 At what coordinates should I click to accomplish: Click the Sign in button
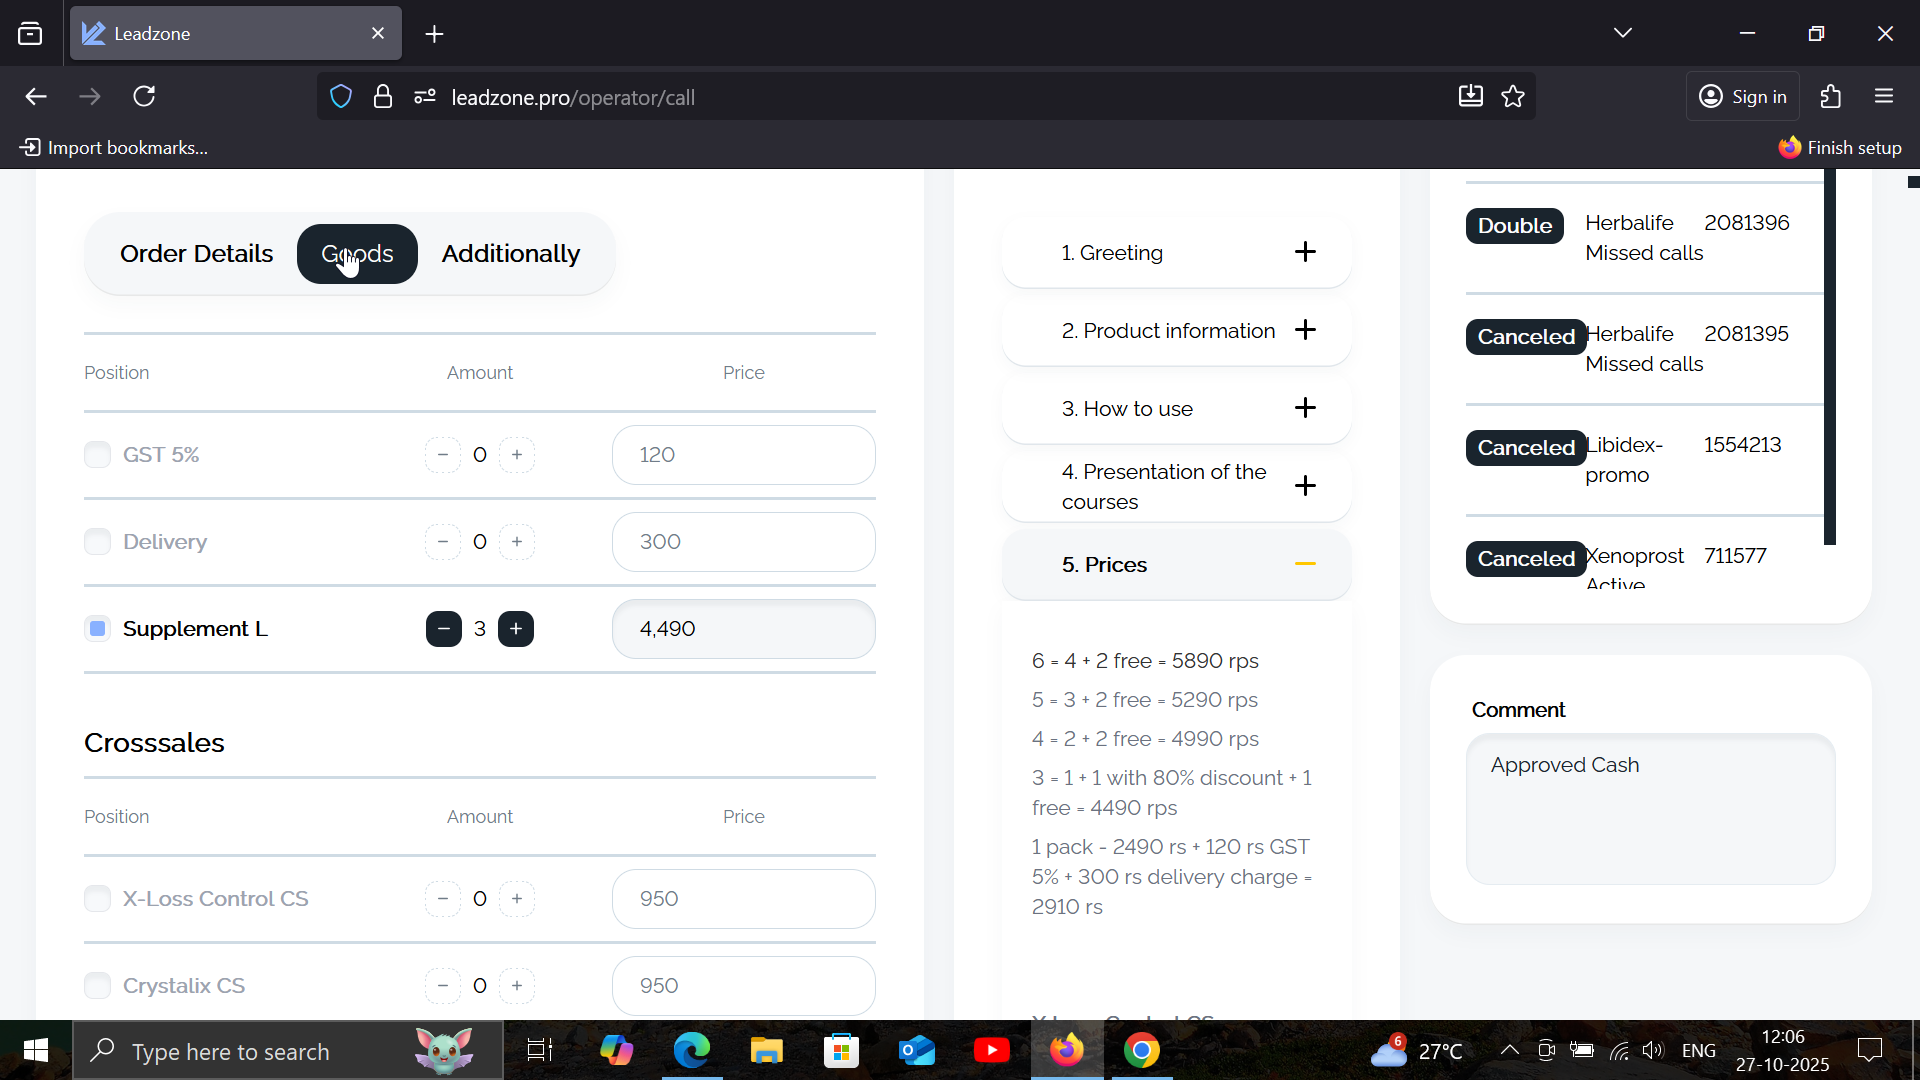click(1743, 97)
